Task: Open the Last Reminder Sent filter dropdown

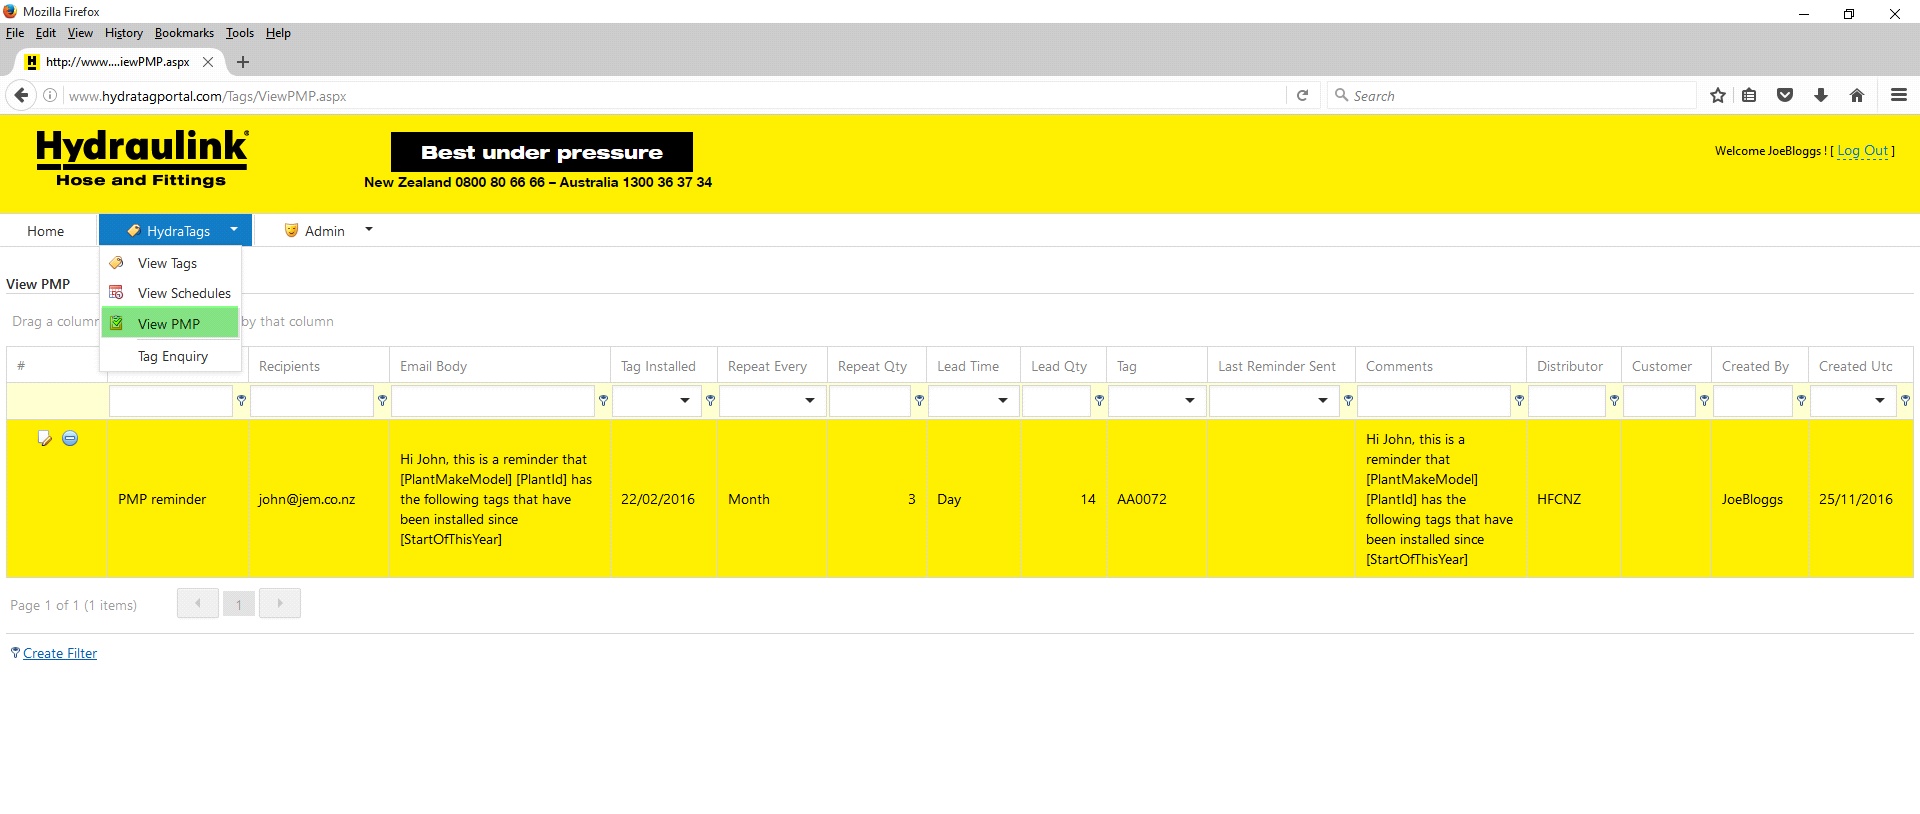Action: (x=1323, y=400)
